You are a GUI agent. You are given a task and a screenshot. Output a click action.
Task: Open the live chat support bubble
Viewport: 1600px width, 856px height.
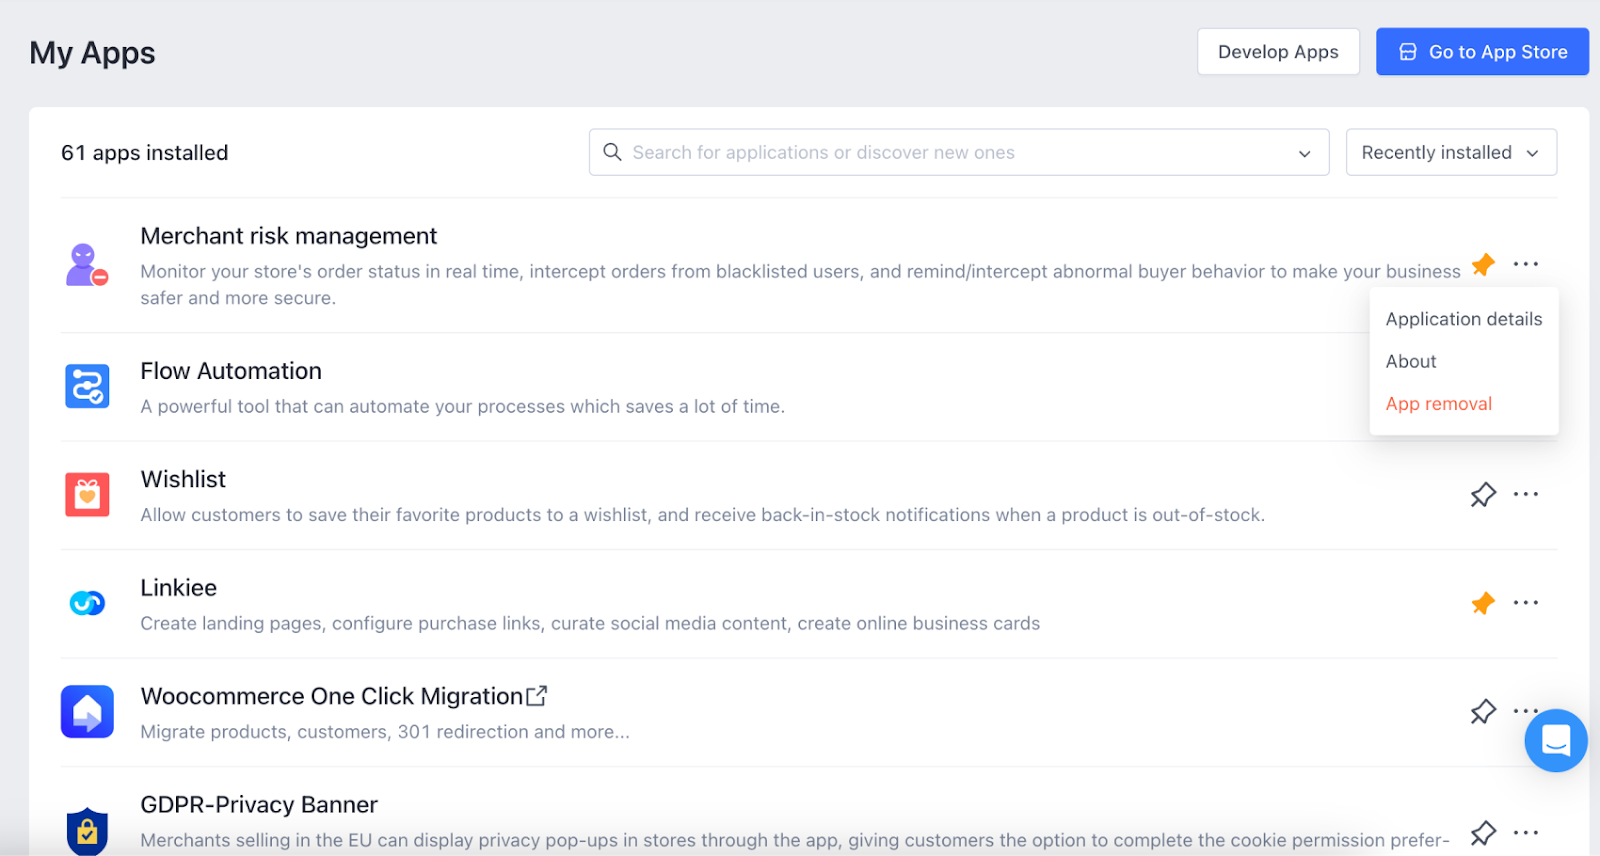click(1555, 741)
